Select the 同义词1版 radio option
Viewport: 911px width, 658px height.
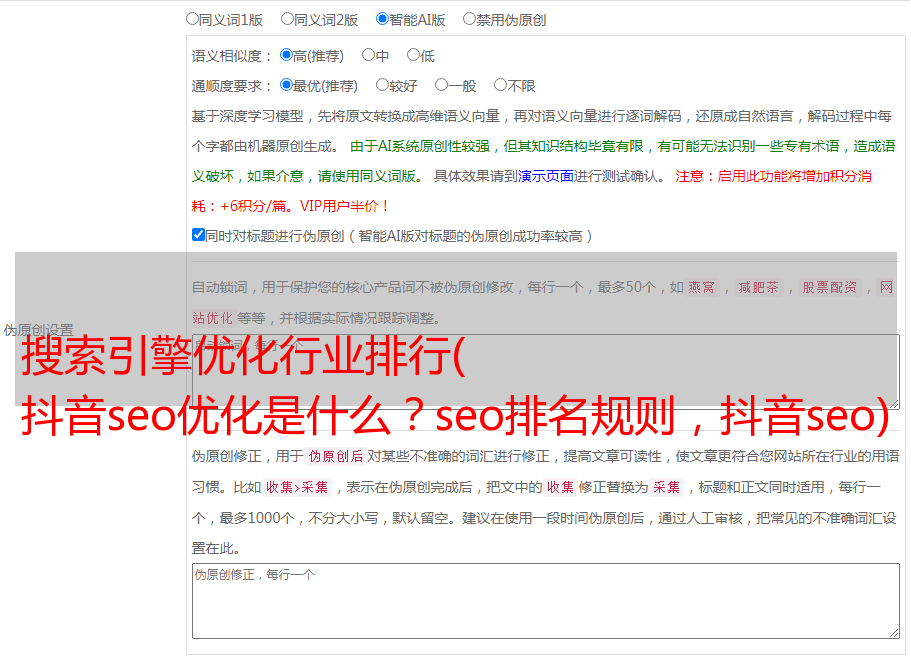pyautogui.click(x=192, y=19)
